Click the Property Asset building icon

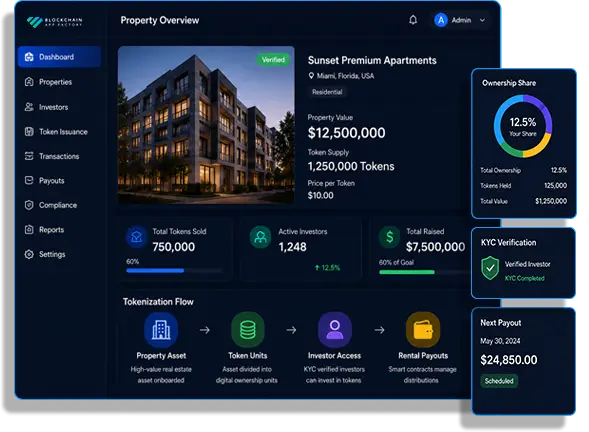tap(161, 330)
